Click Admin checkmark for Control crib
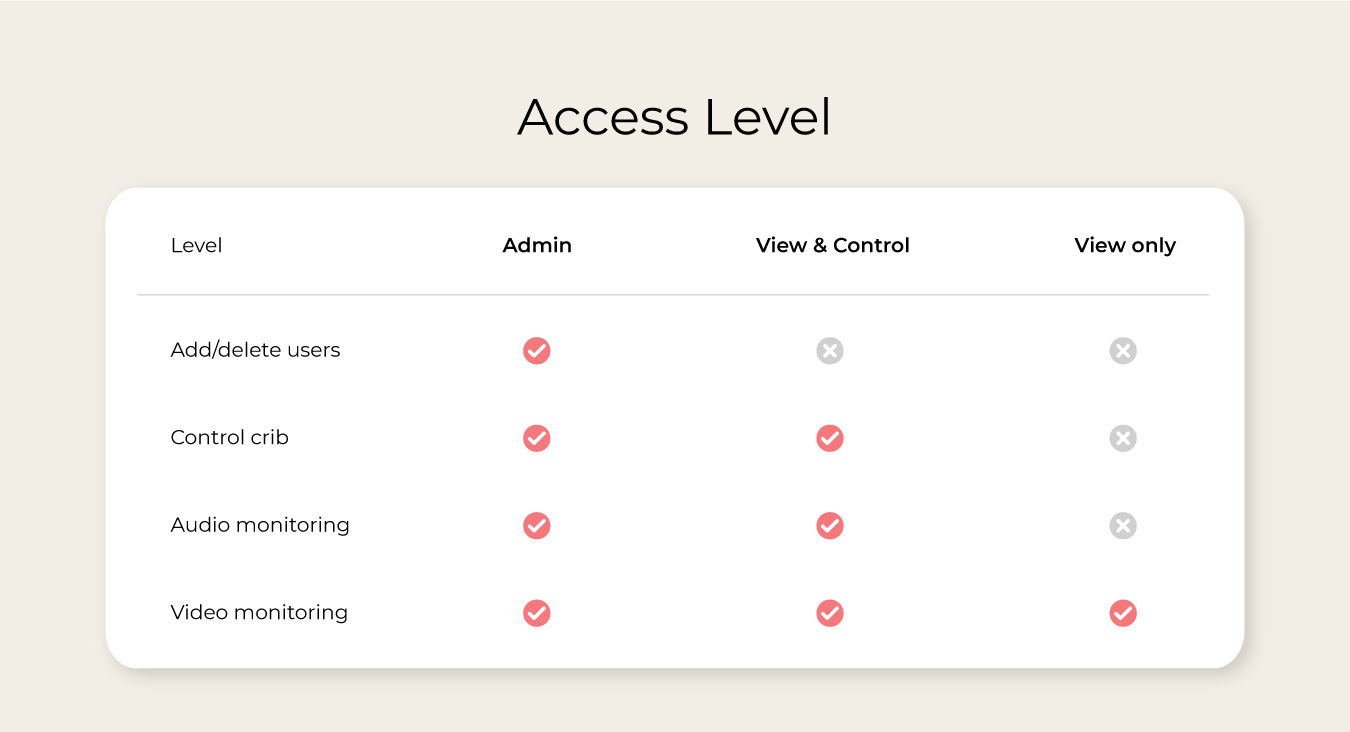Viewport: 1350px width, 732px height. tap(537, 438)
